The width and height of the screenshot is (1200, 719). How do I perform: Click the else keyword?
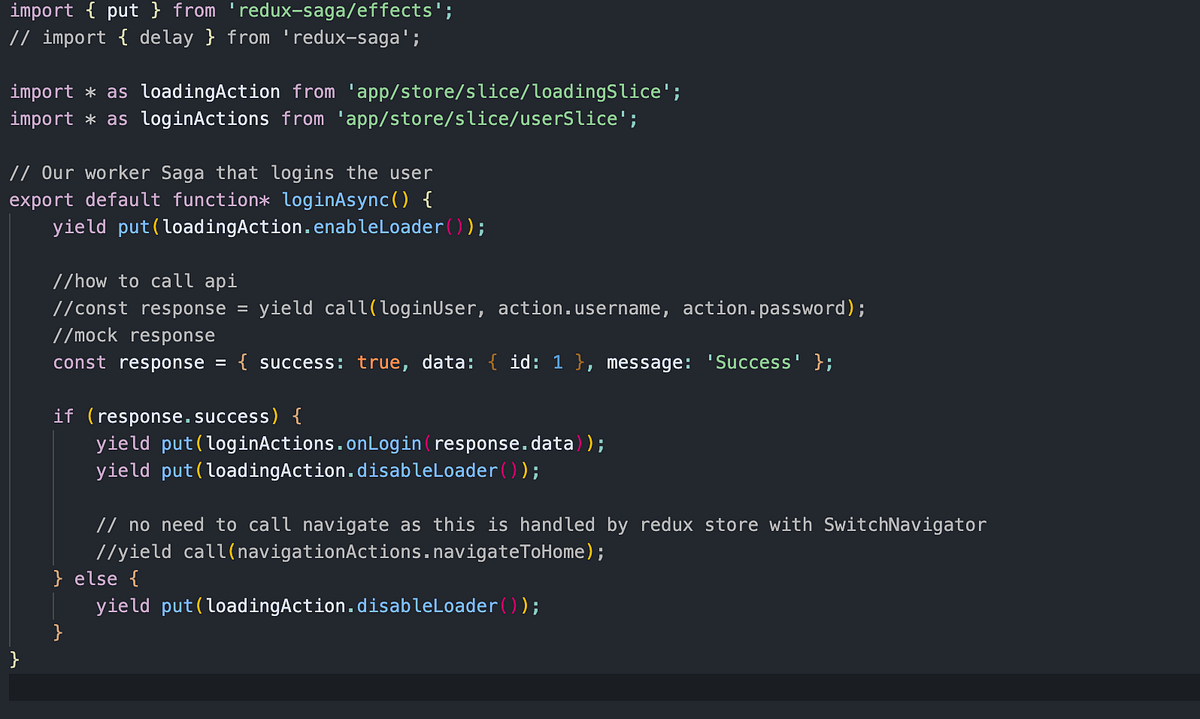click(x=96, y=578)
